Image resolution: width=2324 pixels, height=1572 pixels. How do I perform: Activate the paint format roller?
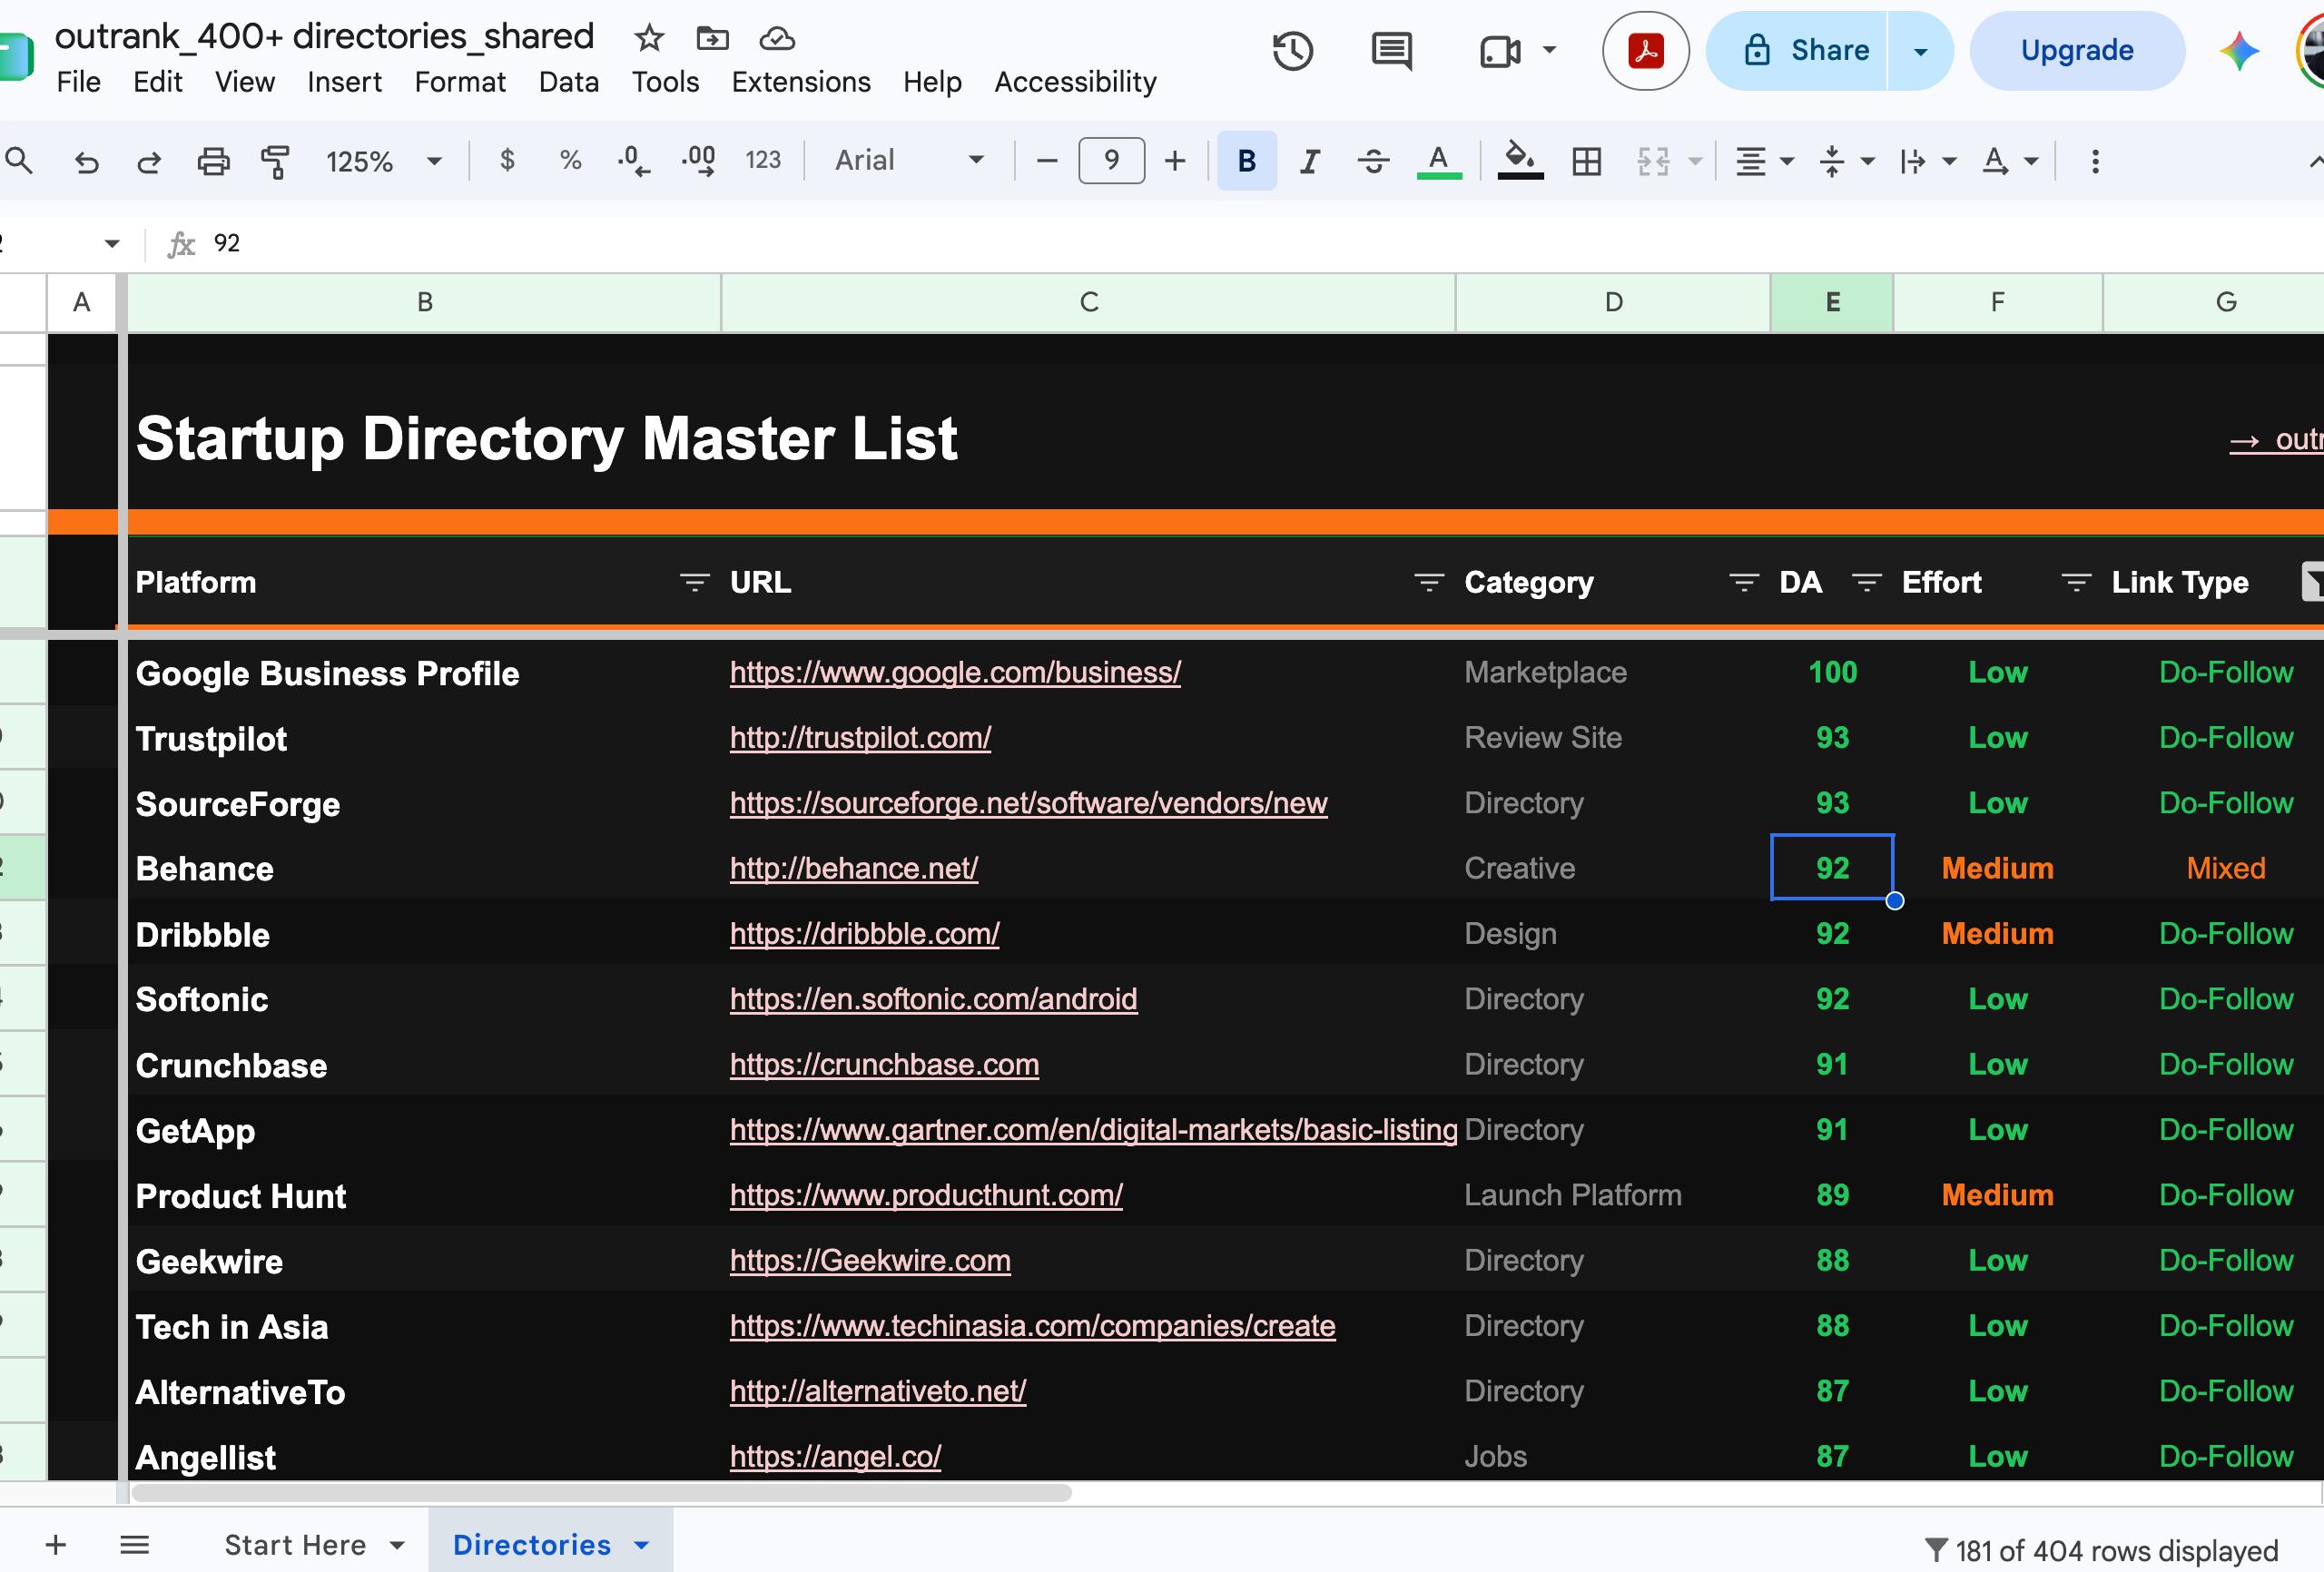pyautogui.click(x=275, y=161)
